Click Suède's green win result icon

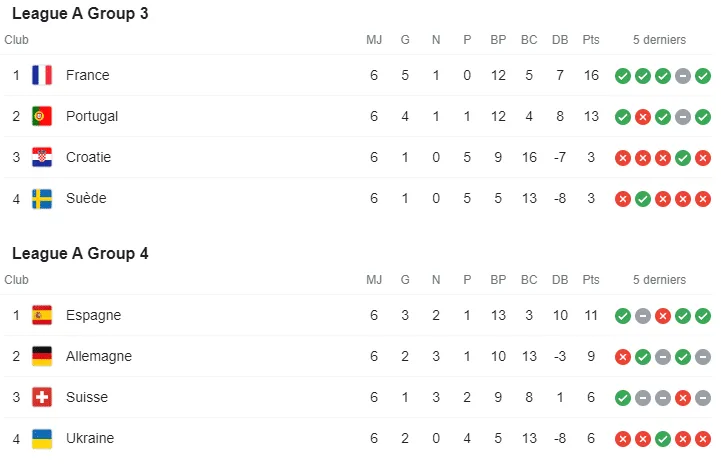click(643, 199)
